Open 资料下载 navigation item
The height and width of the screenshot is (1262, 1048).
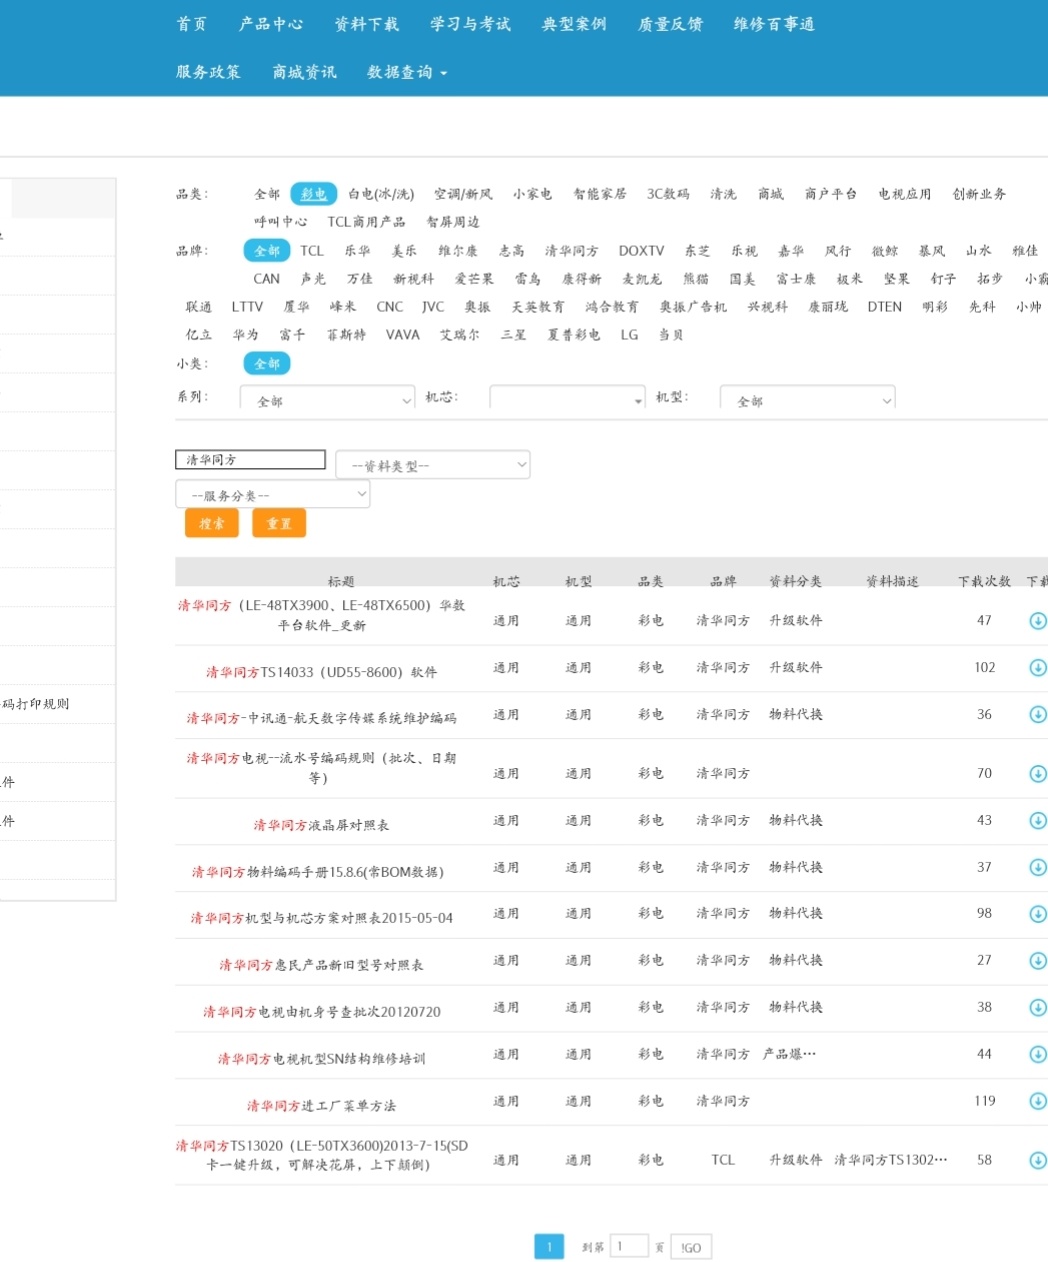click(366, 24)
